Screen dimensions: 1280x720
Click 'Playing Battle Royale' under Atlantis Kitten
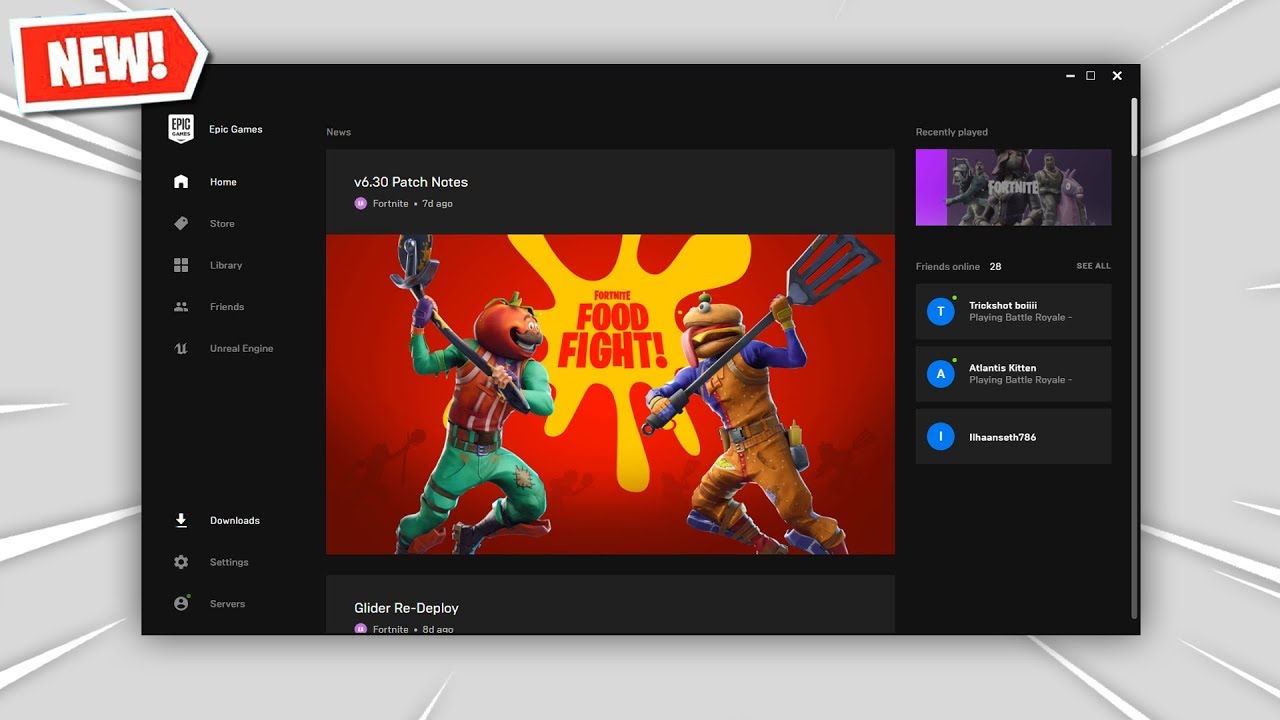point(1020,380)
